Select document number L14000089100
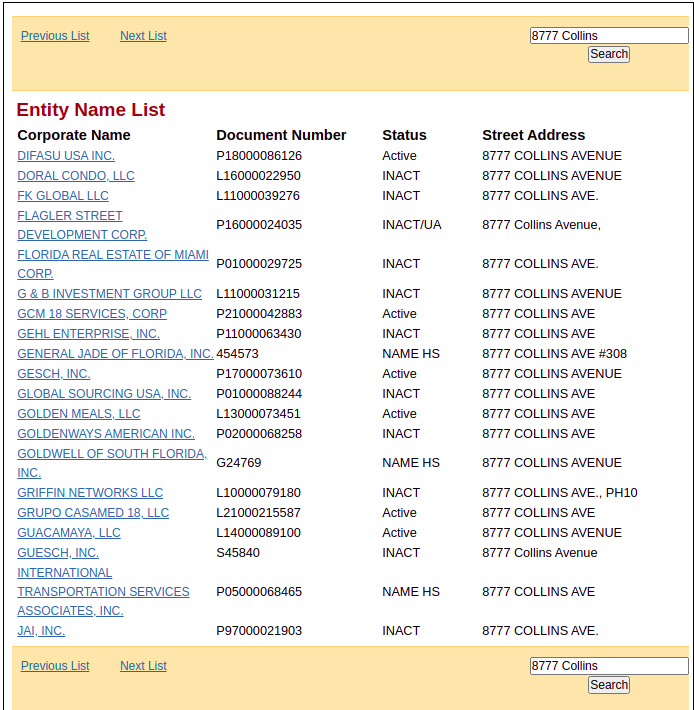Viewport: 694px width, 710px height. point(258,532)
